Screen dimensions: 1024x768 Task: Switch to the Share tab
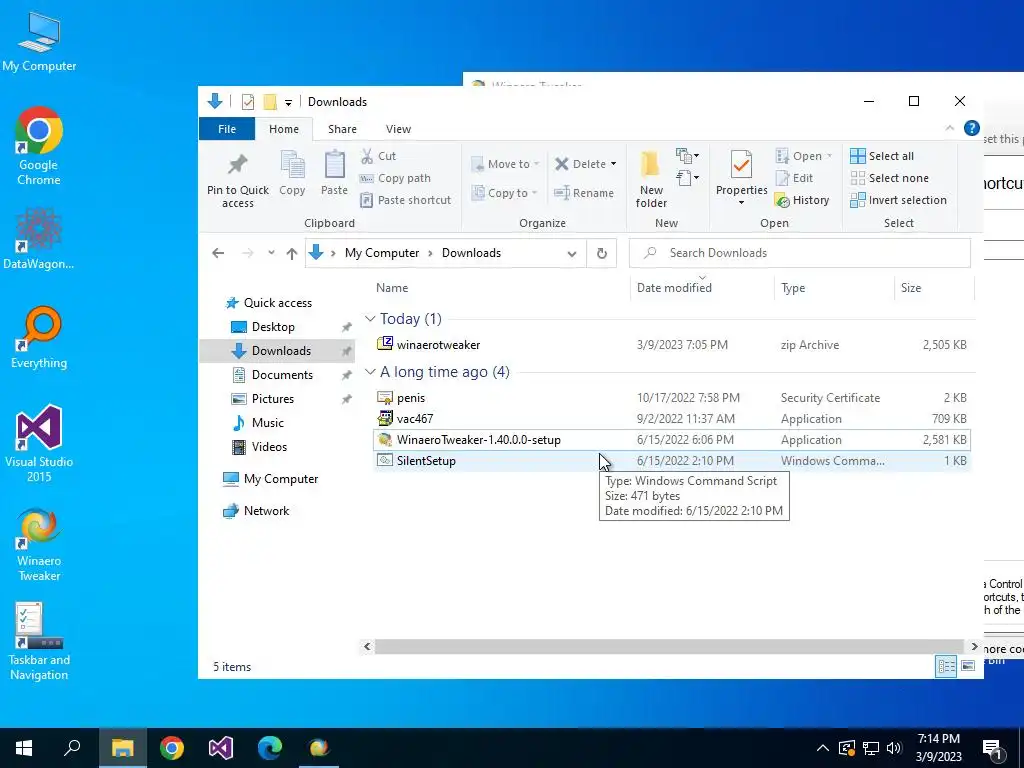342,129
